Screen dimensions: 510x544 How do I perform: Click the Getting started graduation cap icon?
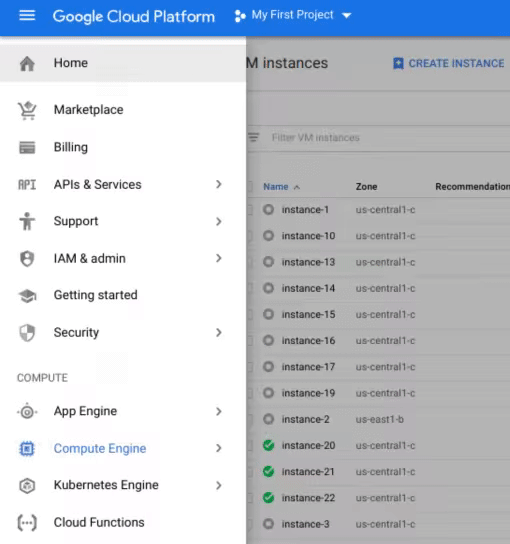[x=27, y=296]
